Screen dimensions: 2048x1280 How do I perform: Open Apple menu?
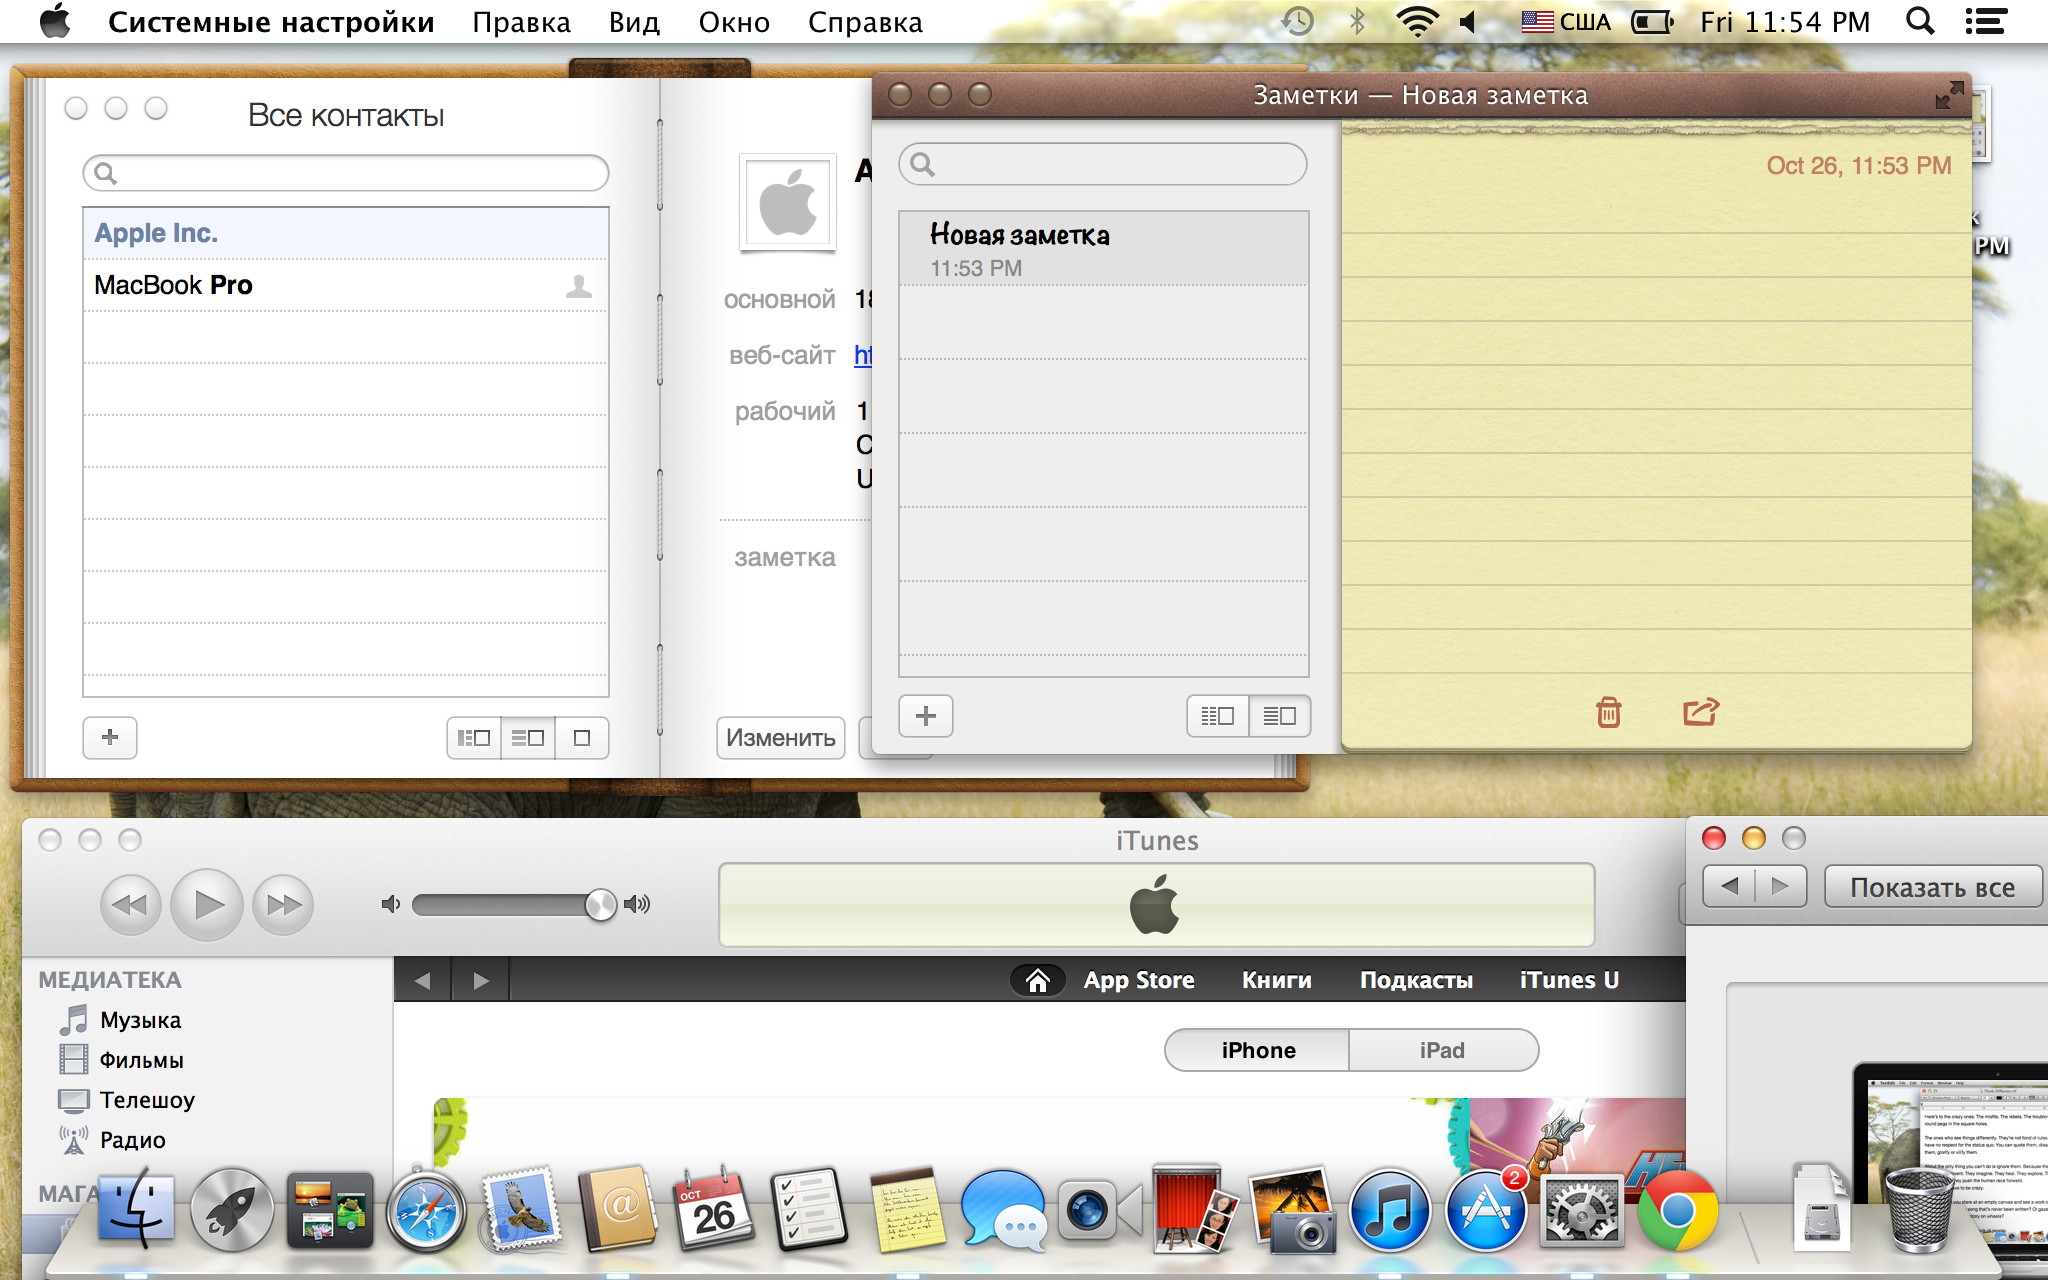55,20
